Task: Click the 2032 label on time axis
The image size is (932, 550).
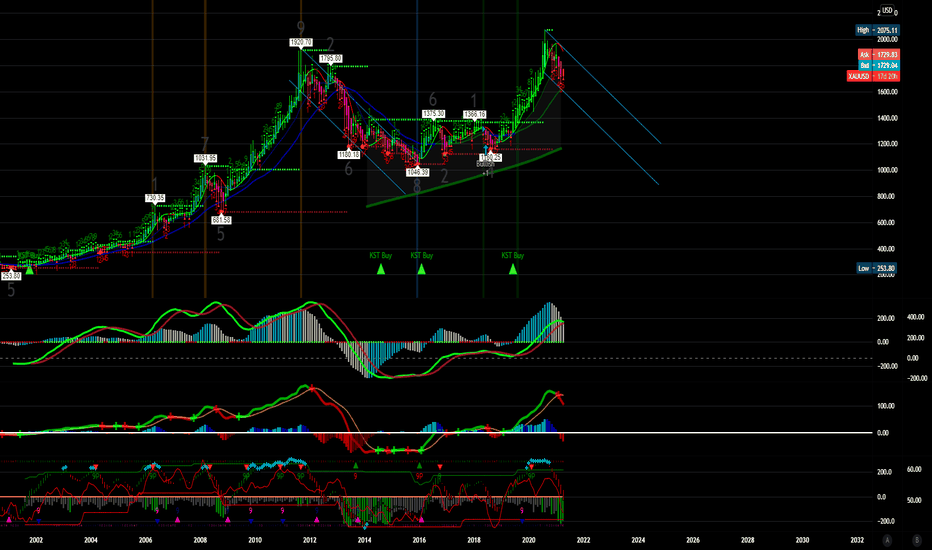Action: point(857,540)
